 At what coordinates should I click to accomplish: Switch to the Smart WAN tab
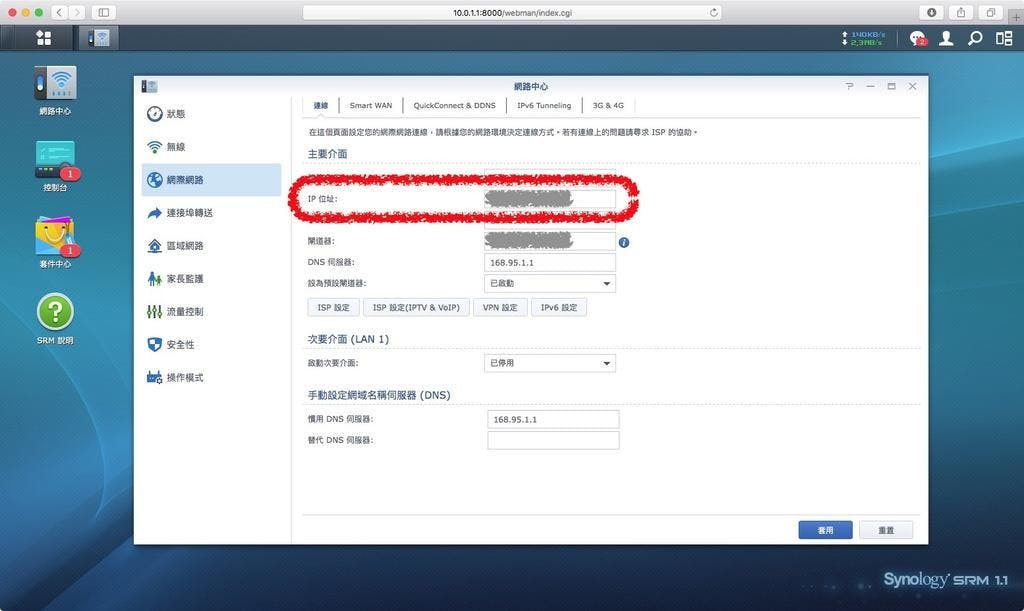370,105
